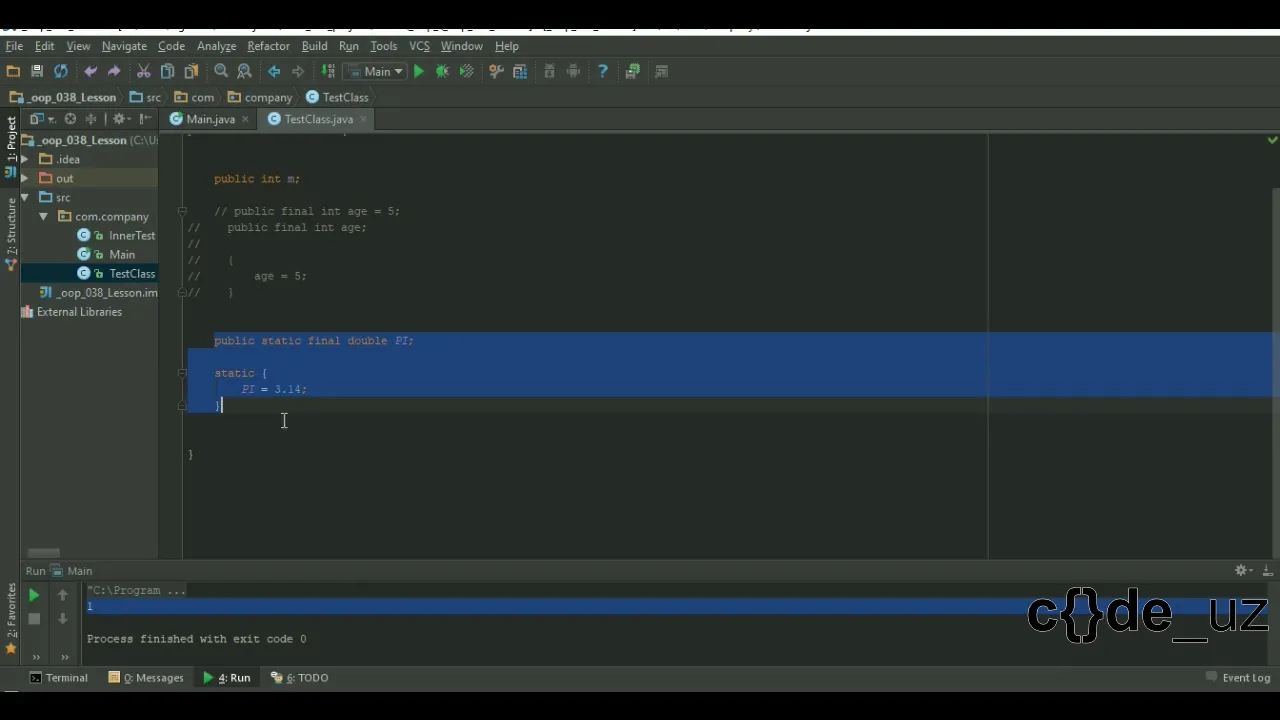Click the Cut scissors icon
Image resolution: width=1280 pixels, height=720 pixels.
coord(144,71)
